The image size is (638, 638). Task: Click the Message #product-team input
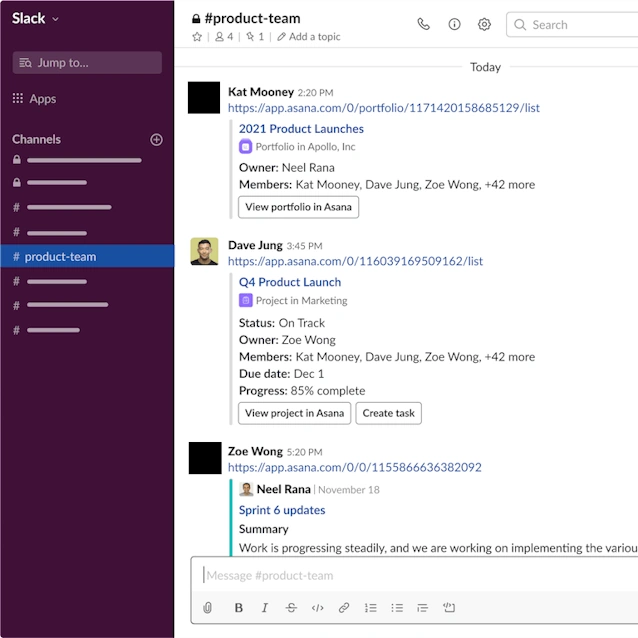414,575
